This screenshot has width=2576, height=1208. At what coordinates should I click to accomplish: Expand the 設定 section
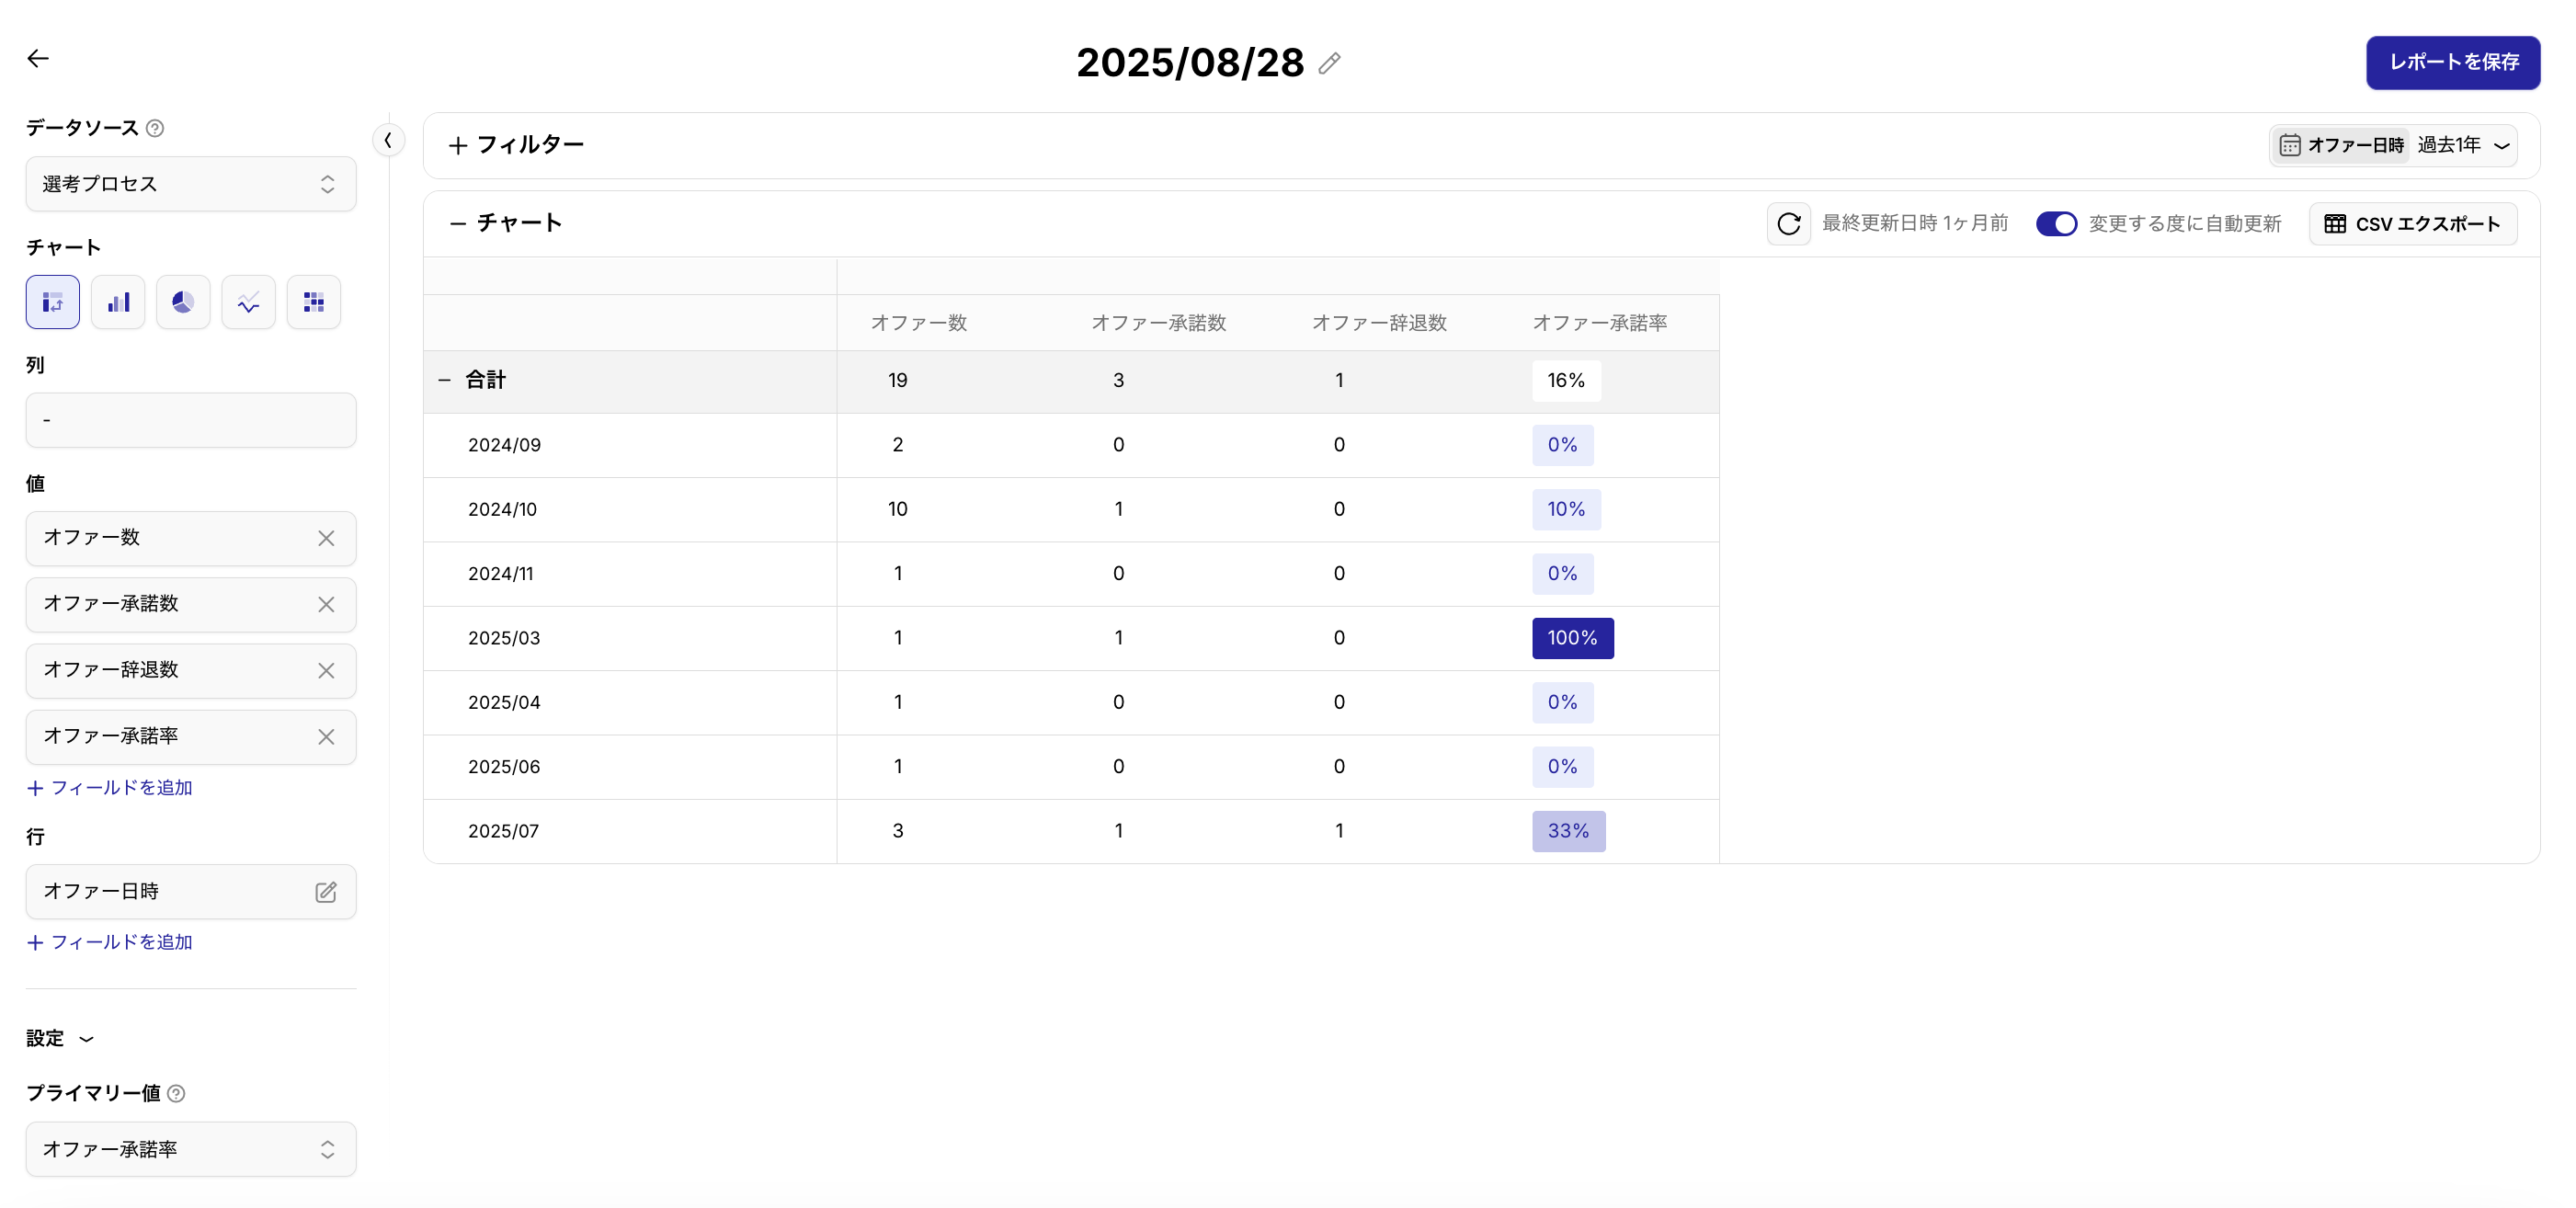pyautogui.click(x=60, y=1039)
